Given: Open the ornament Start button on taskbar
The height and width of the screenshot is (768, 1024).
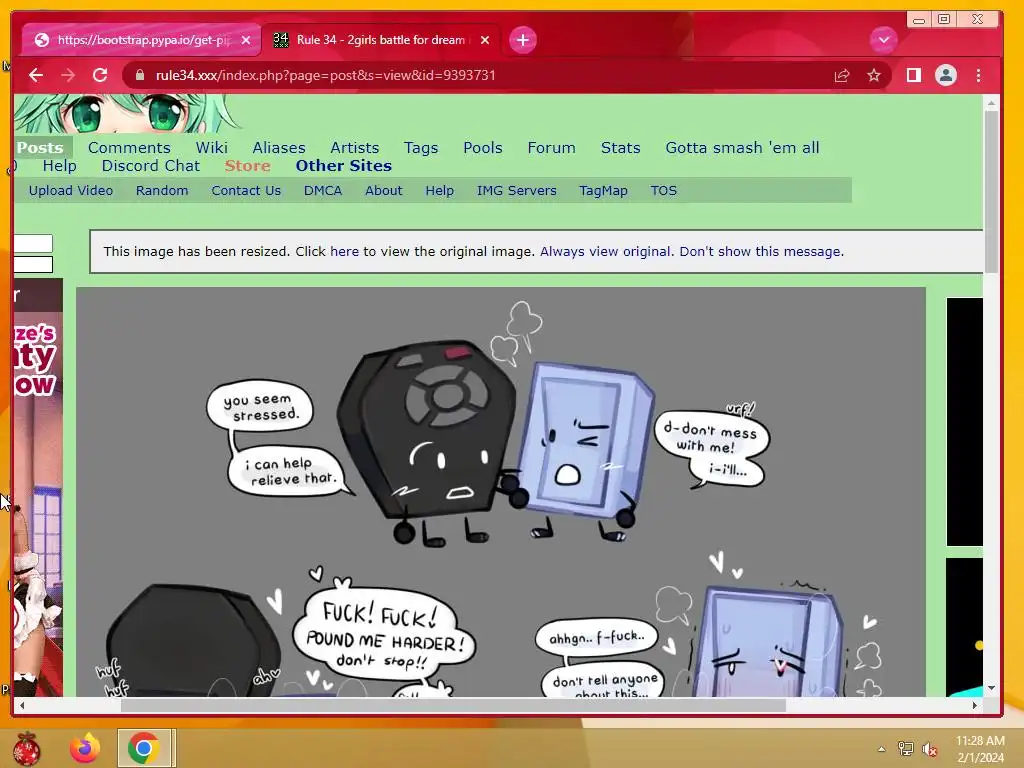Looking at the screenshot, I should 26,748.
